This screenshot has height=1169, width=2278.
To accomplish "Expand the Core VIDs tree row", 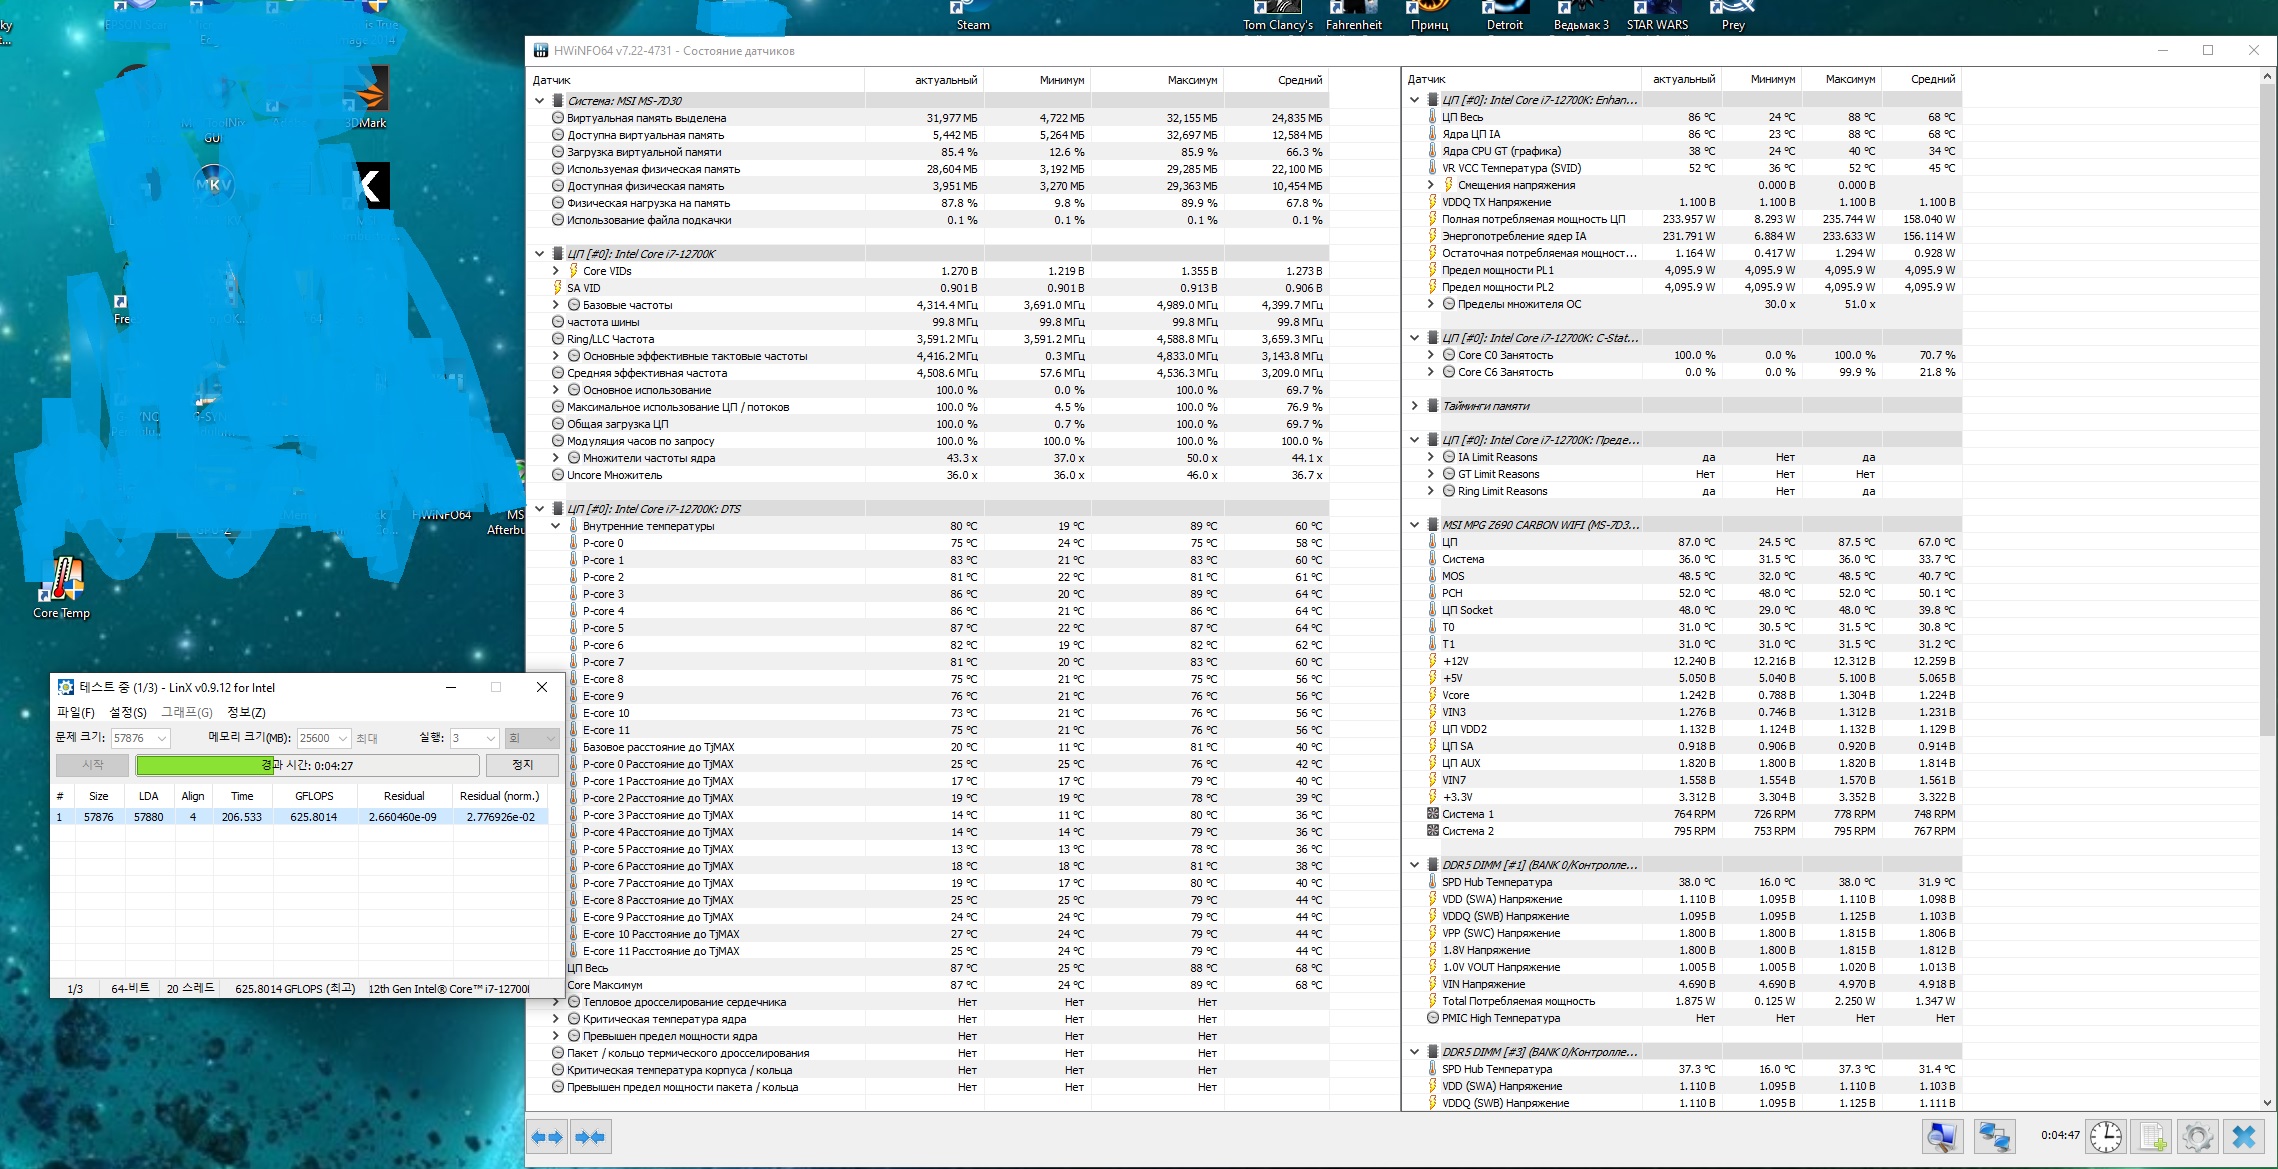I will click(x=556, y=271).
